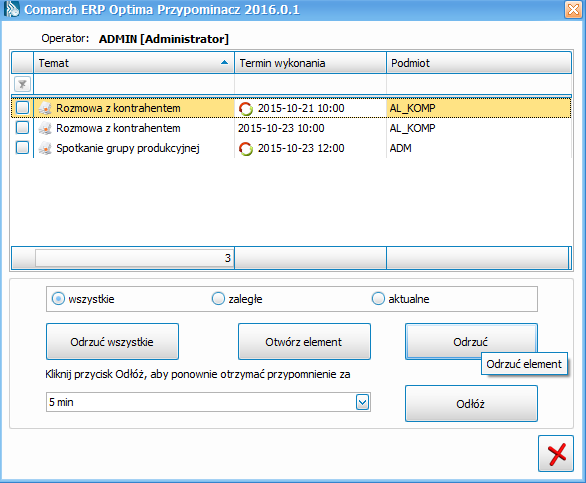The image size is (586, 483).
Task: Click the Podmiot filter field
Action: click(479, 84)
